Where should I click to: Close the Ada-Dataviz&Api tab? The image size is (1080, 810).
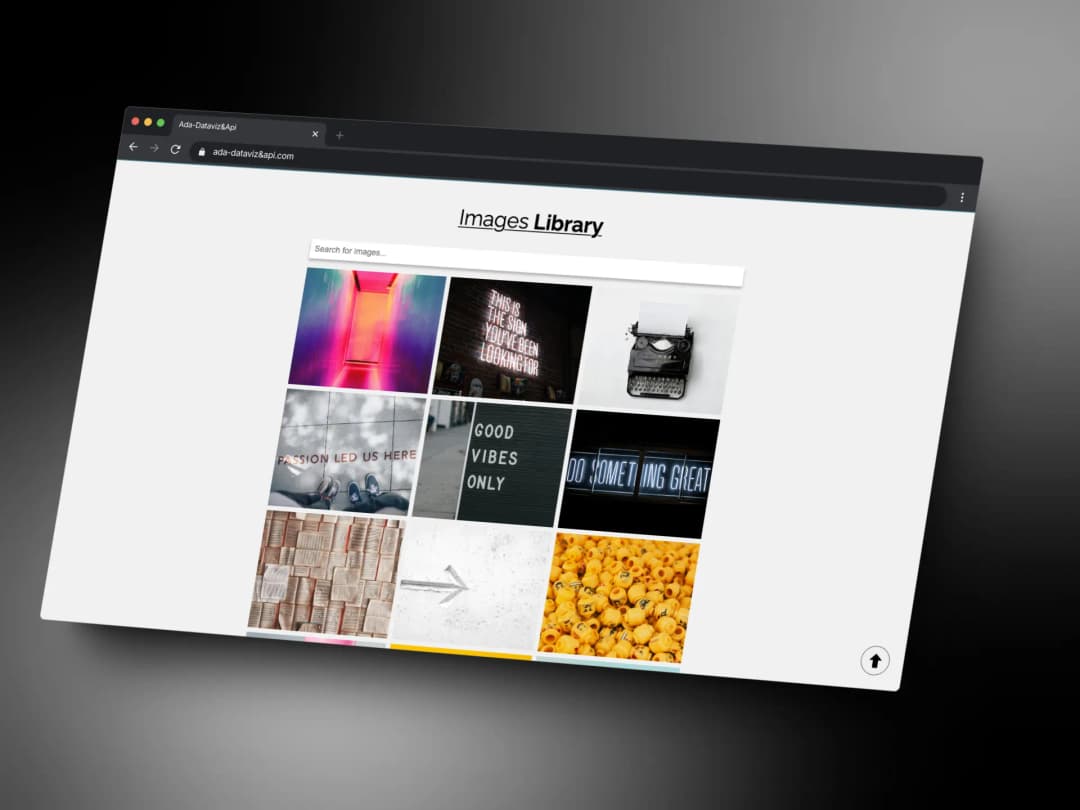[x=315, y=133]
